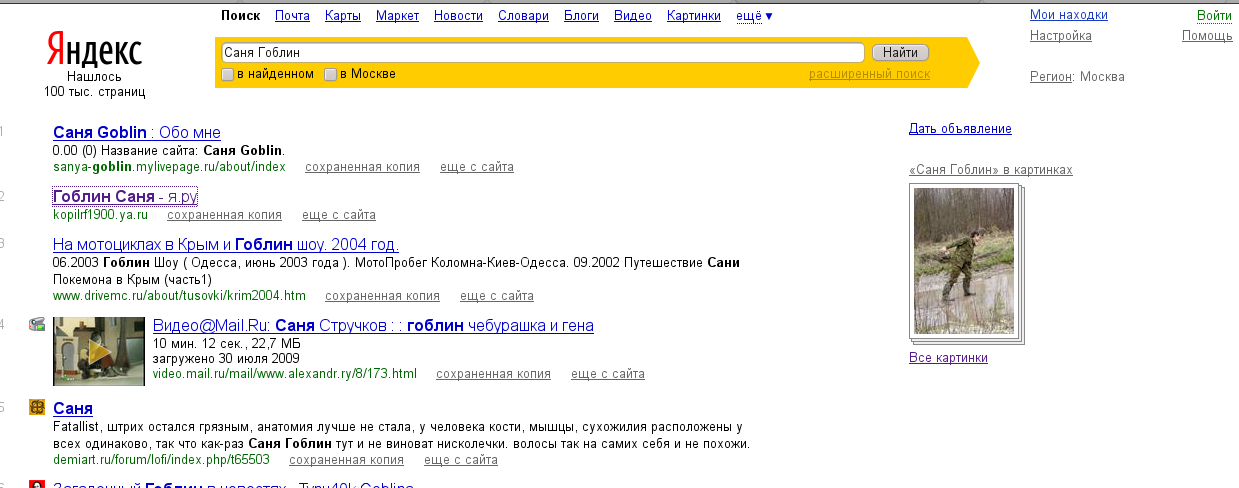Open 'расширенный поиск' advanced search link

point(869,74)
